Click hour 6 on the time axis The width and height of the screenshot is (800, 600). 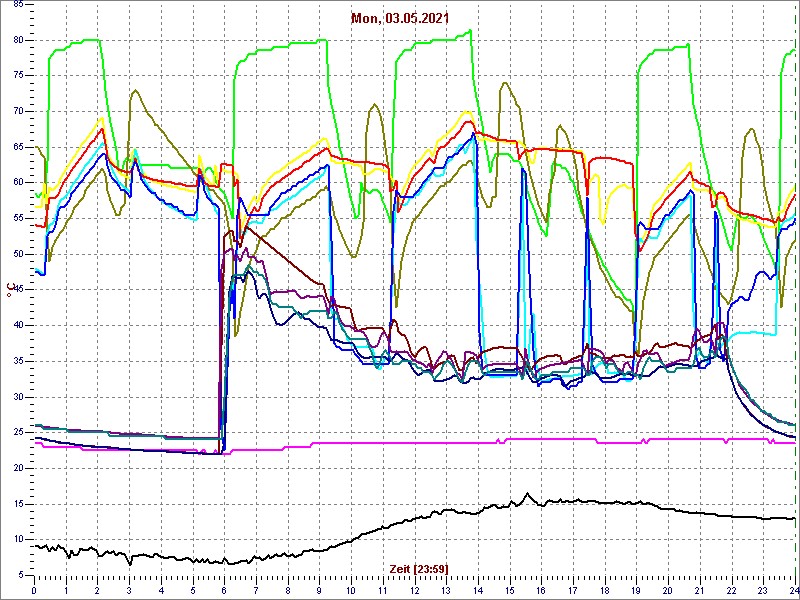(224, 590)
